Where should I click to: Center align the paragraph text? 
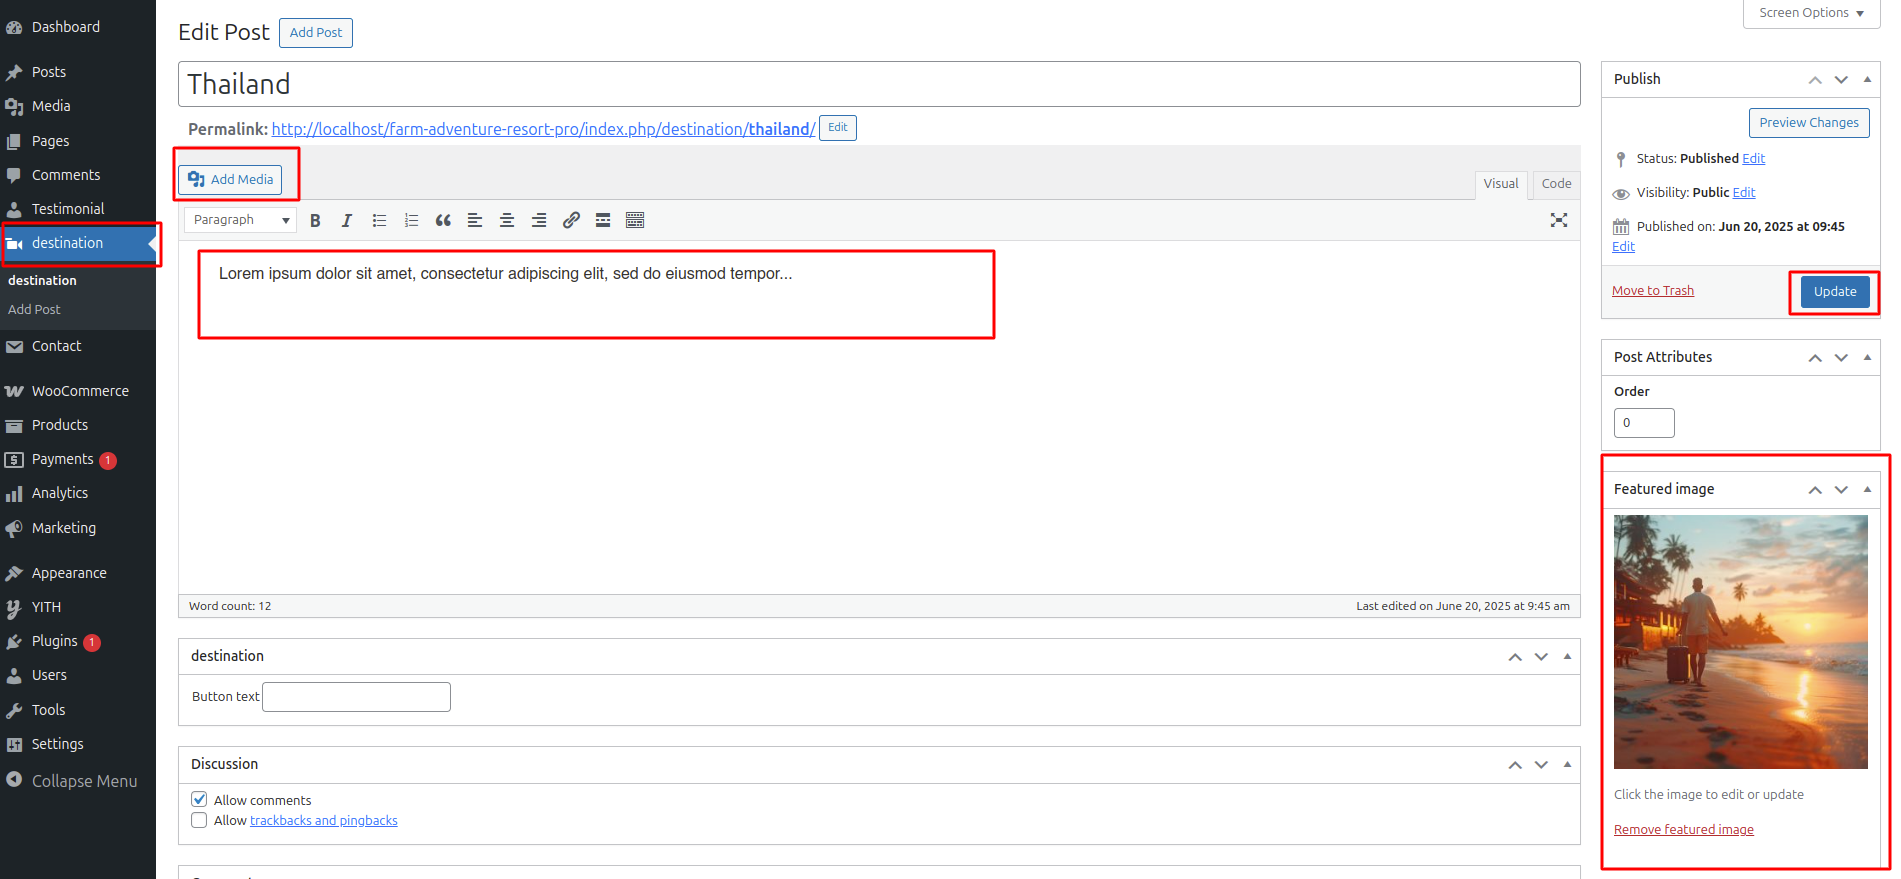click(x=507, y=221)
